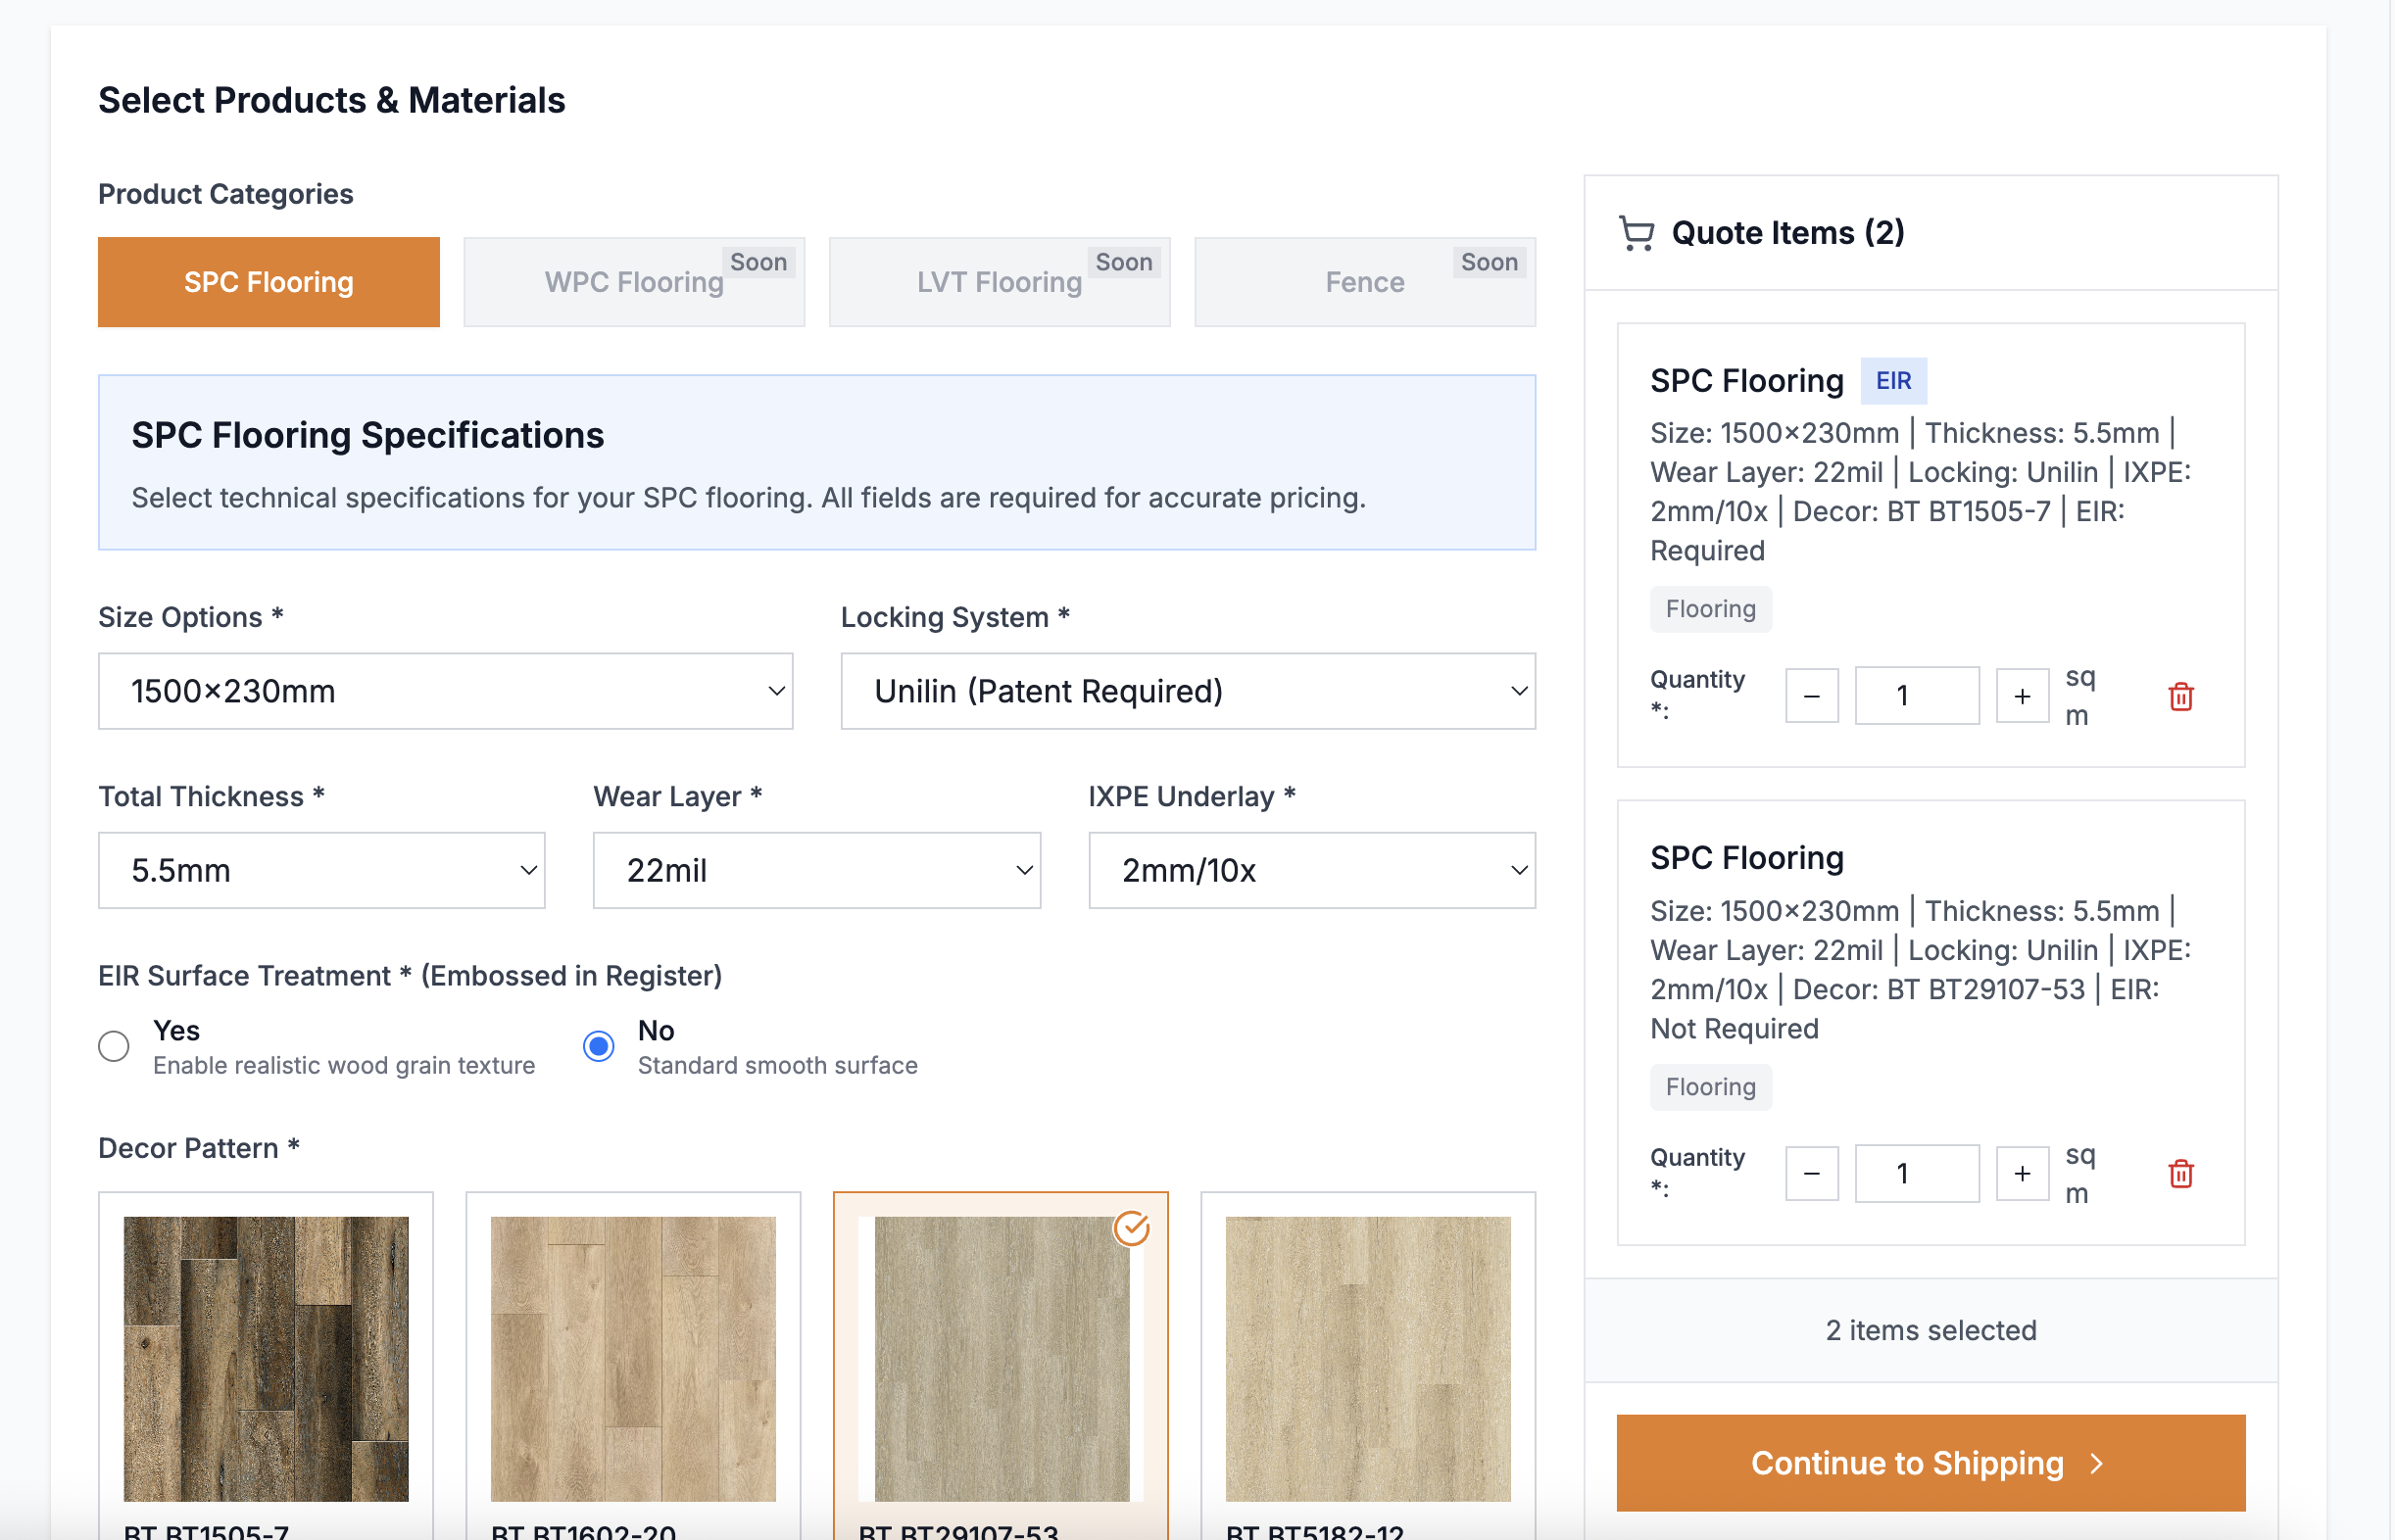Image resolution: width=2395 pixels, height=1540 pixels.
Task: Delete the BT29107-53 quote item
Action: [x=2180, y=1173]
